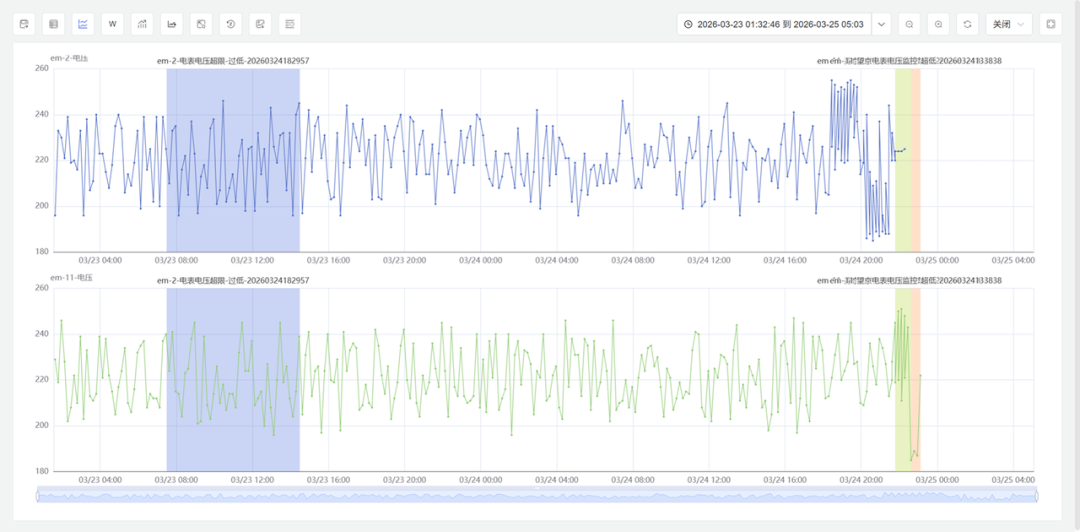Viewport: 1080px width, 532px height.
Task: Click the chart export arrow icon
Action: click(172, 24)
